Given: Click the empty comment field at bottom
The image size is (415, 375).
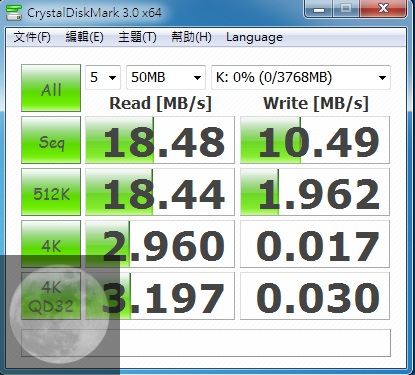Looking at the screenshot, I should click(206, 343).
